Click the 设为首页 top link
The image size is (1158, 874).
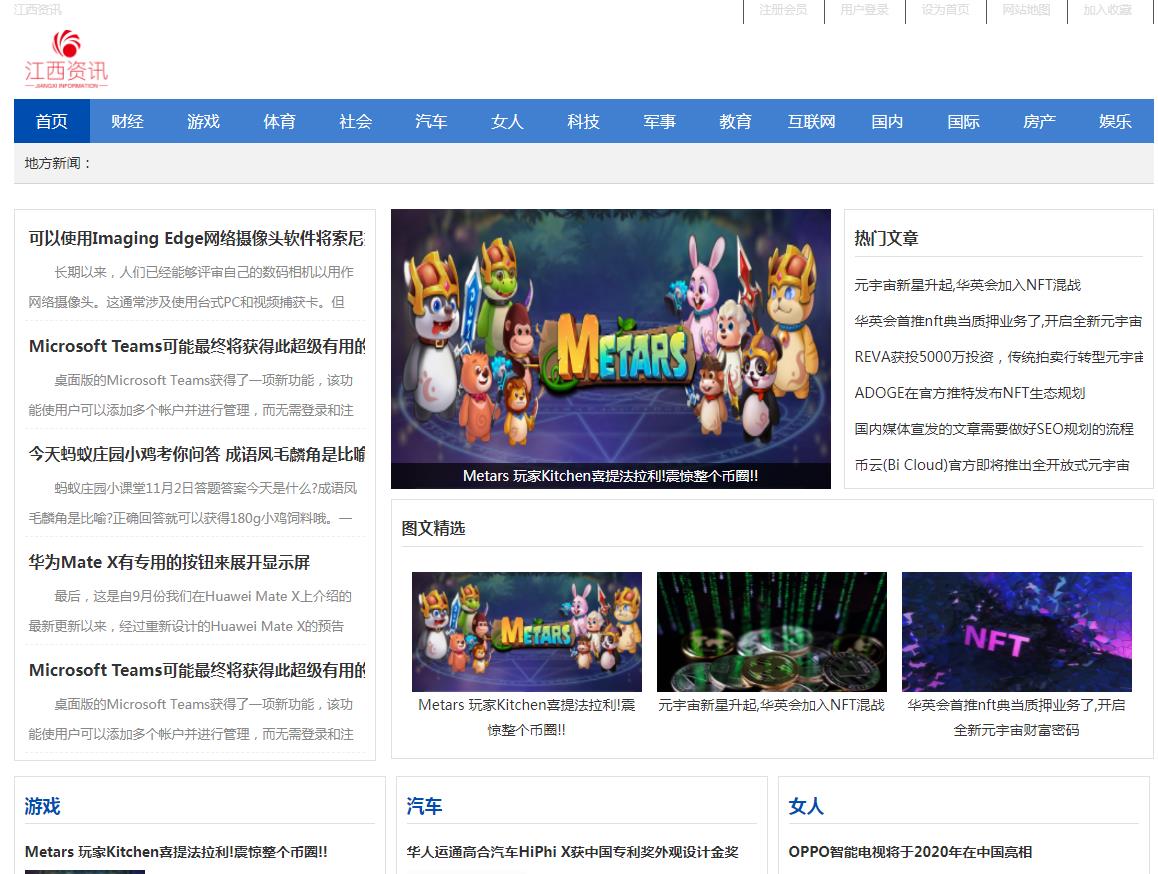(946, 10)
